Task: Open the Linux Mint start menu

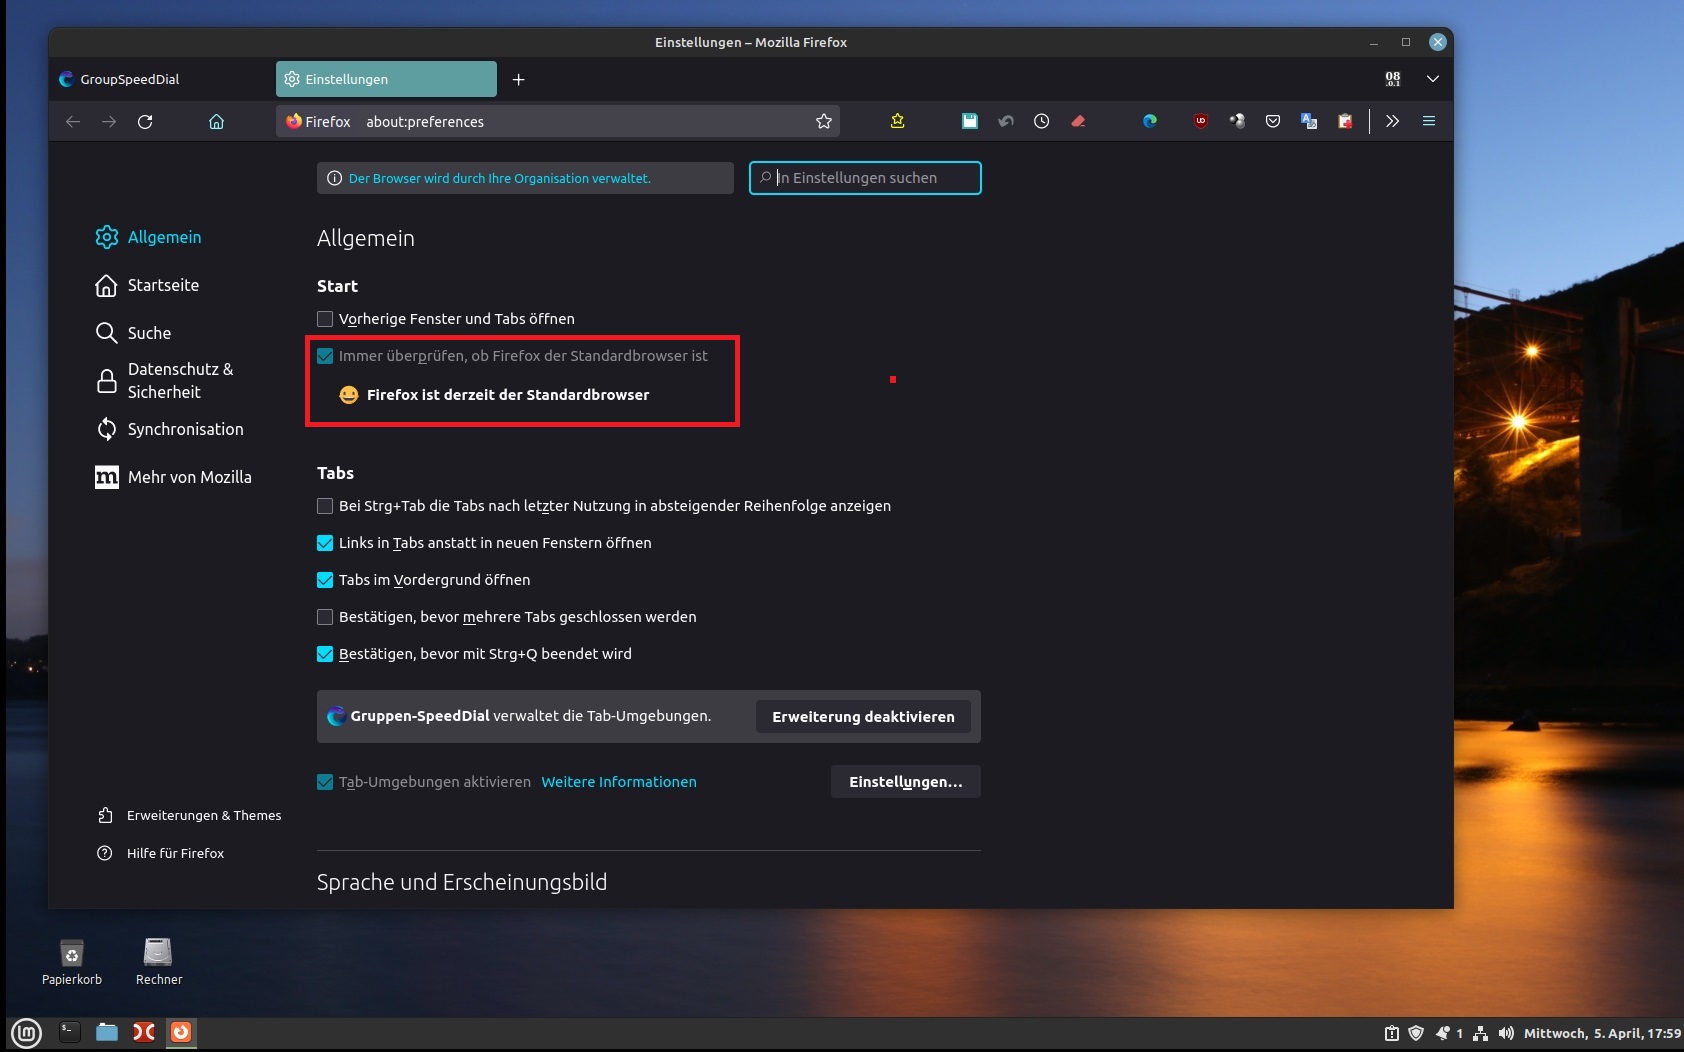Action: [x=26, y=1032]
